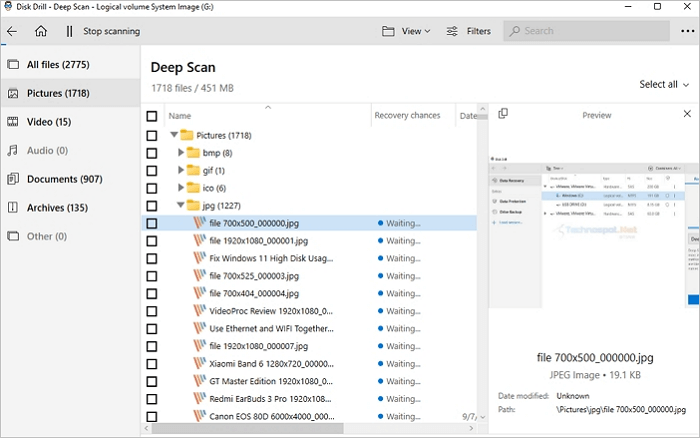The image size is (700, 438).
Task: Click the back arrow icon
Action: click(12, 31)
